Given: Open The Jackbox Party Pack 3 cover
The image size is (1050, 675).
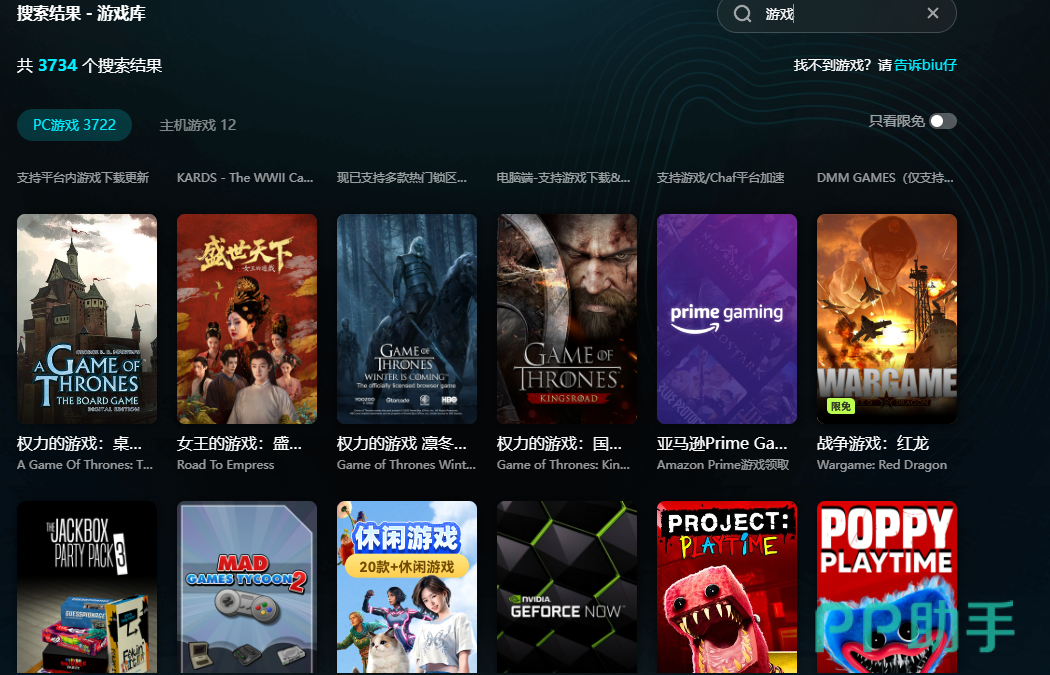Looking at the screenshot, I should click(87, 587).
